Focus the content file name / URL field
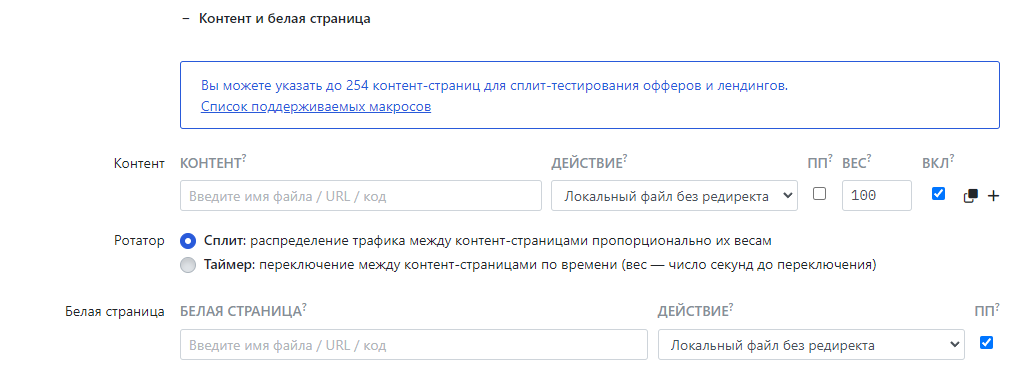The width and height of the screenshot is (1012, 381). [361, 196]
